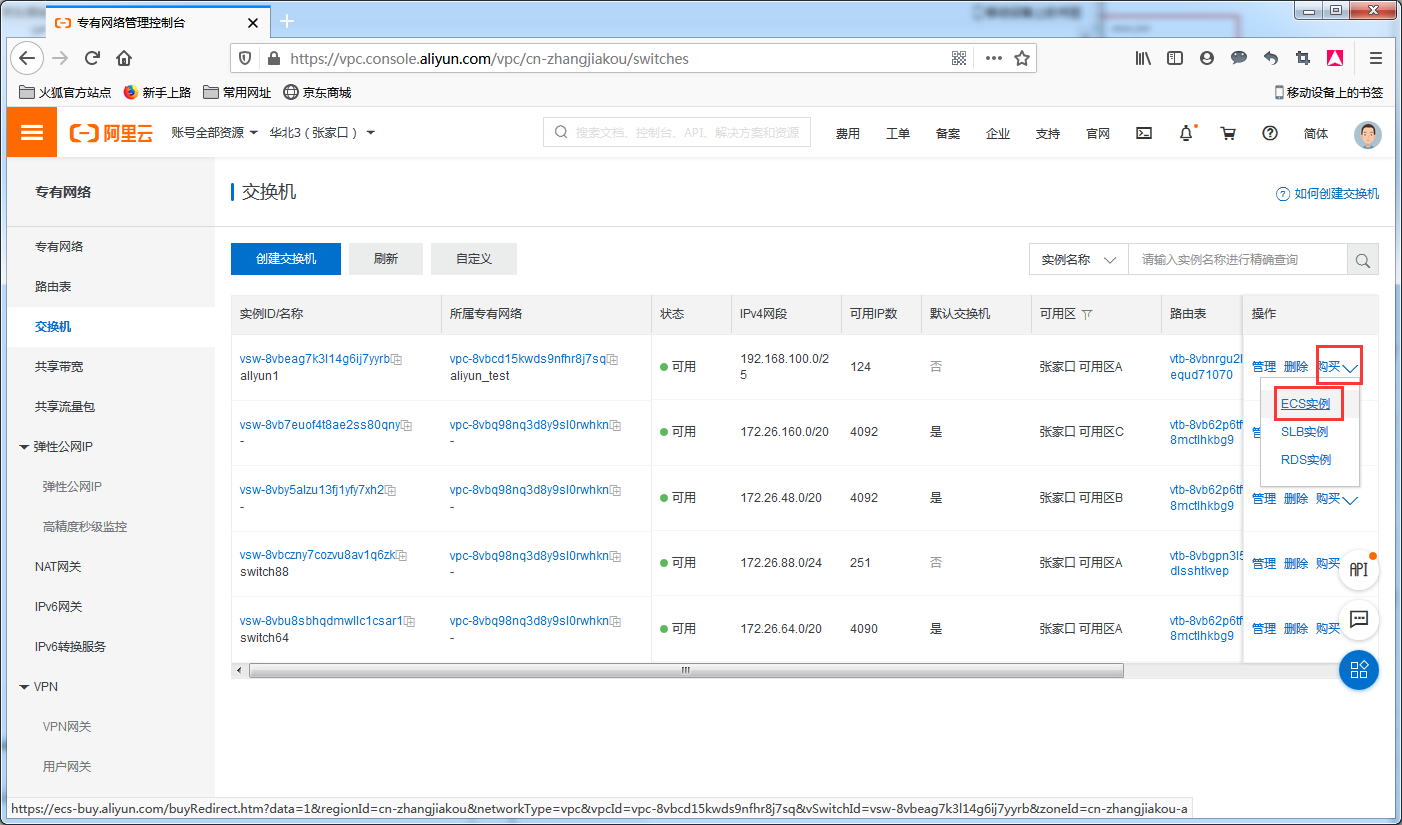Expand the 实例名称 search type dropdown
This screenshot has height=825, width=1402.
(x=1078, y=260)
